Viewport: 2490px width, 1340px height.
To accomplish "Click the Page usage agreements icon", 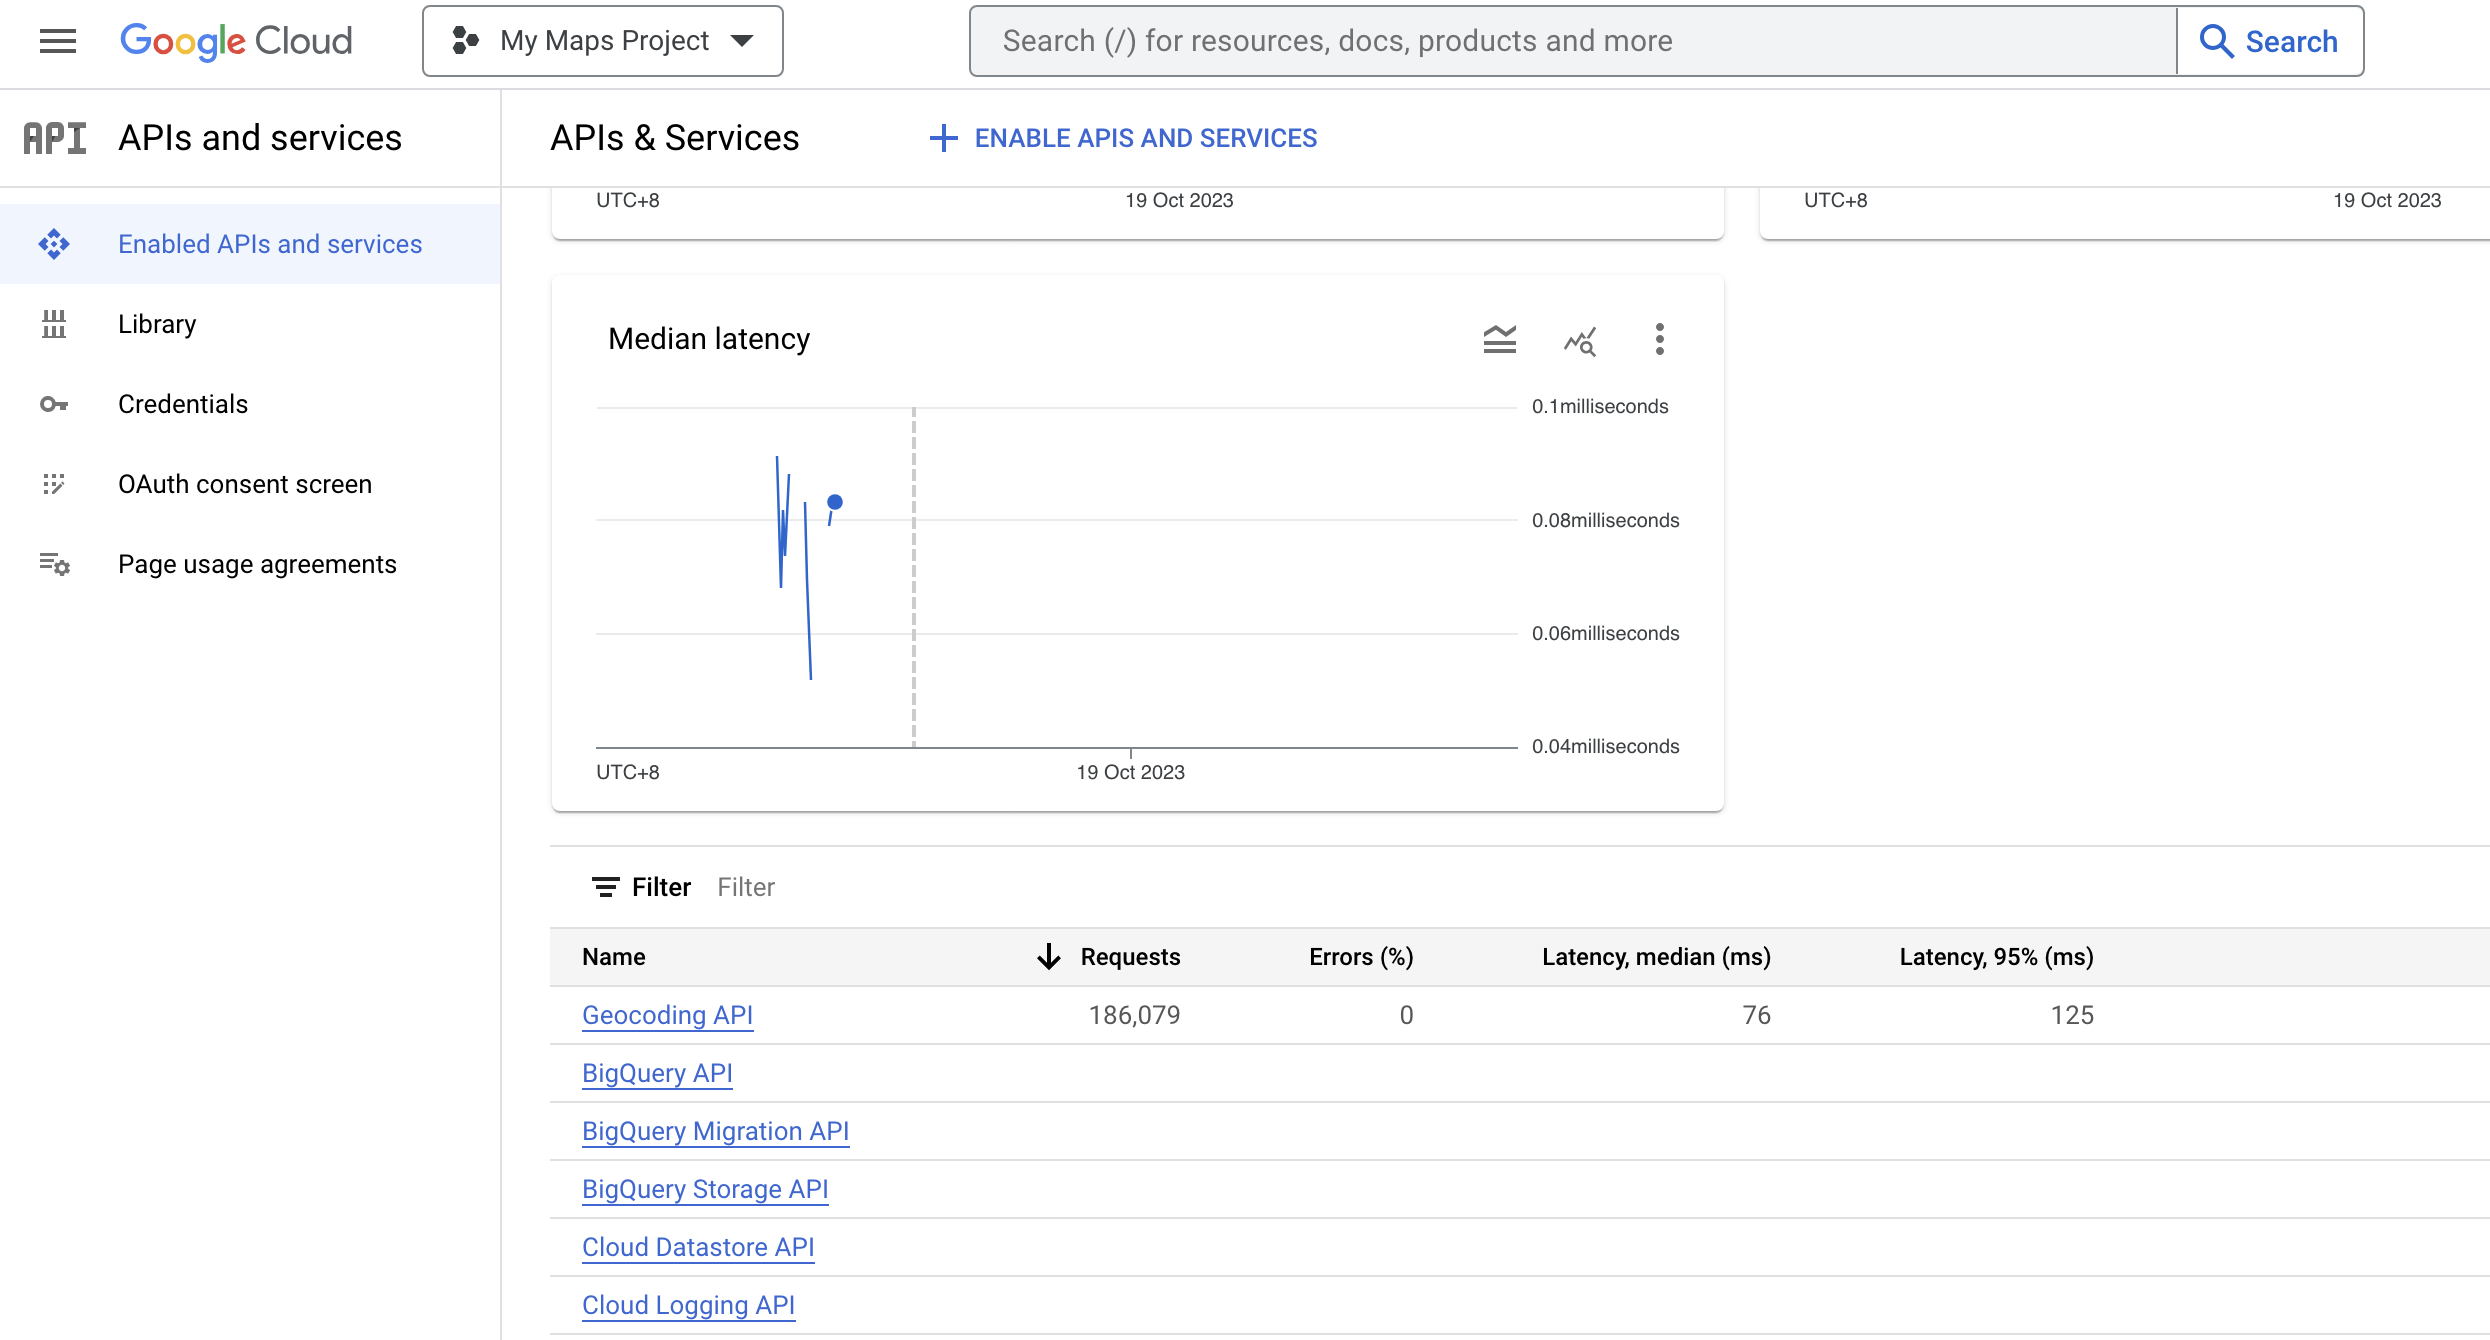I will click(53, 563).
